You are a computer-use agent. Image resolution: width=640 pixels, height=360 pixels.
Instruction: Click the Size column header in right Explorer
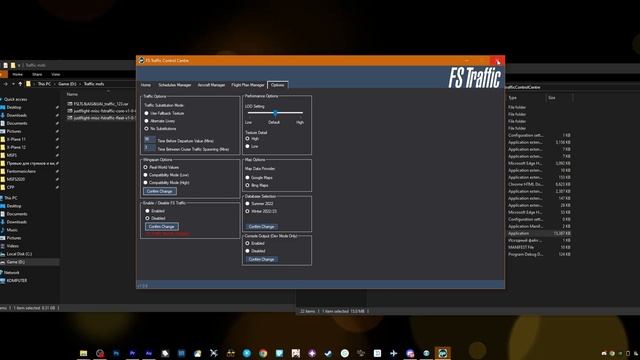pos(552,98)
